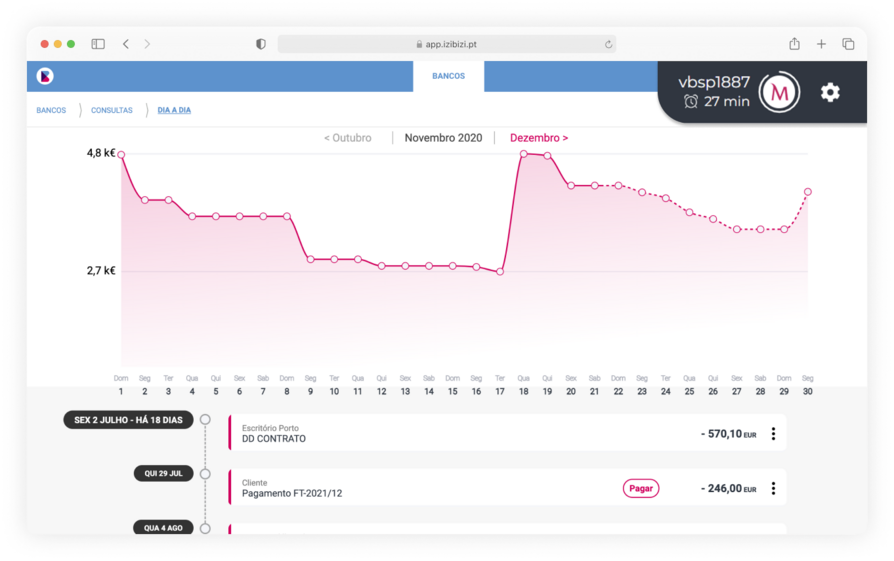Click the DIA A DIA breadcrumb link
The image size is (894, 561).
174,110
